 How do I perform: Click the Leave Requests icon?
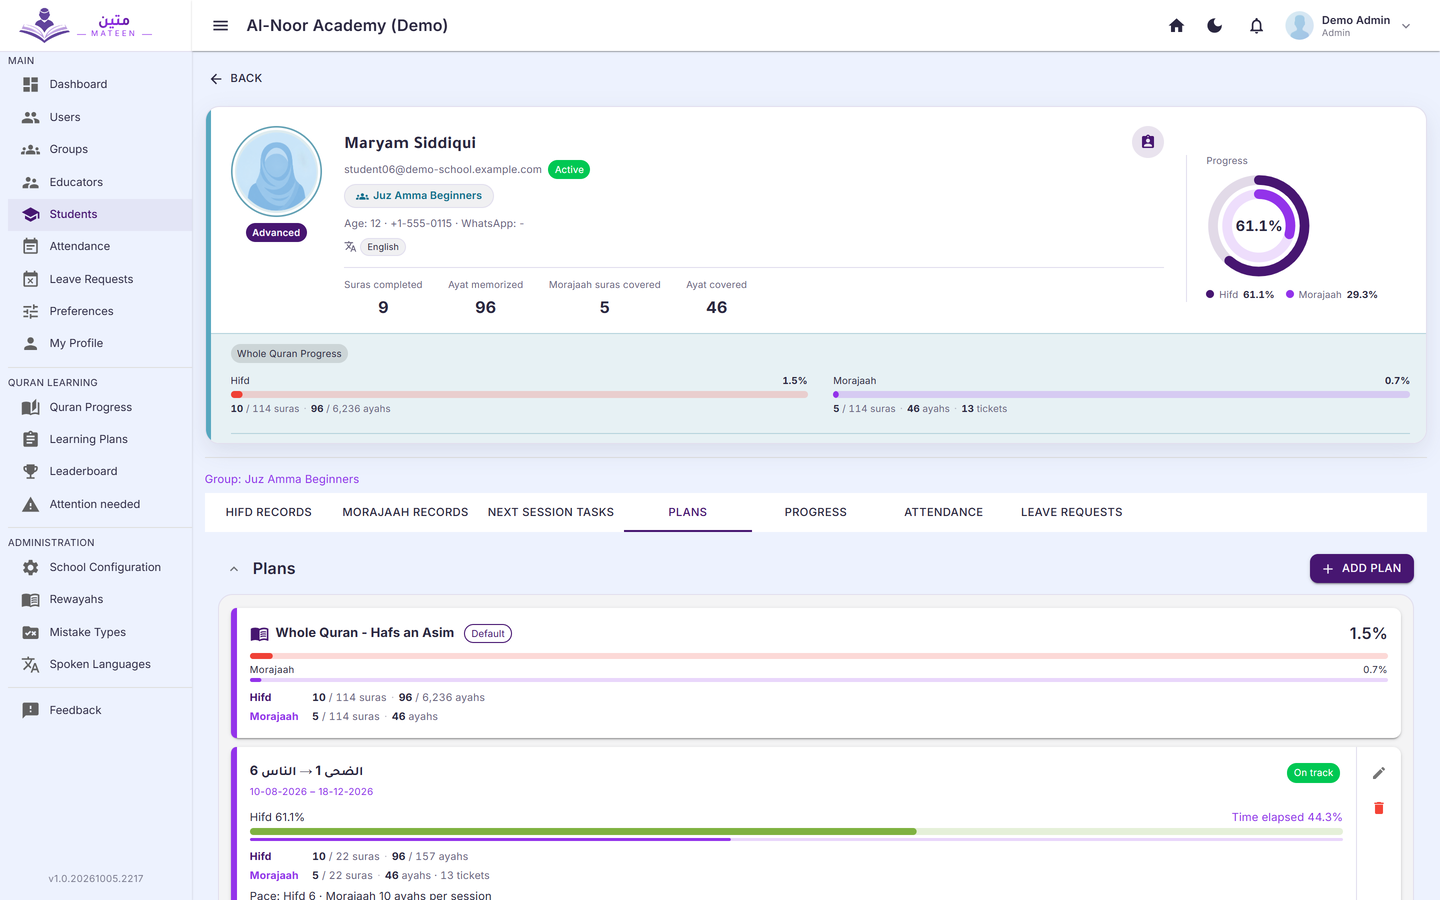tap(31, 279)
